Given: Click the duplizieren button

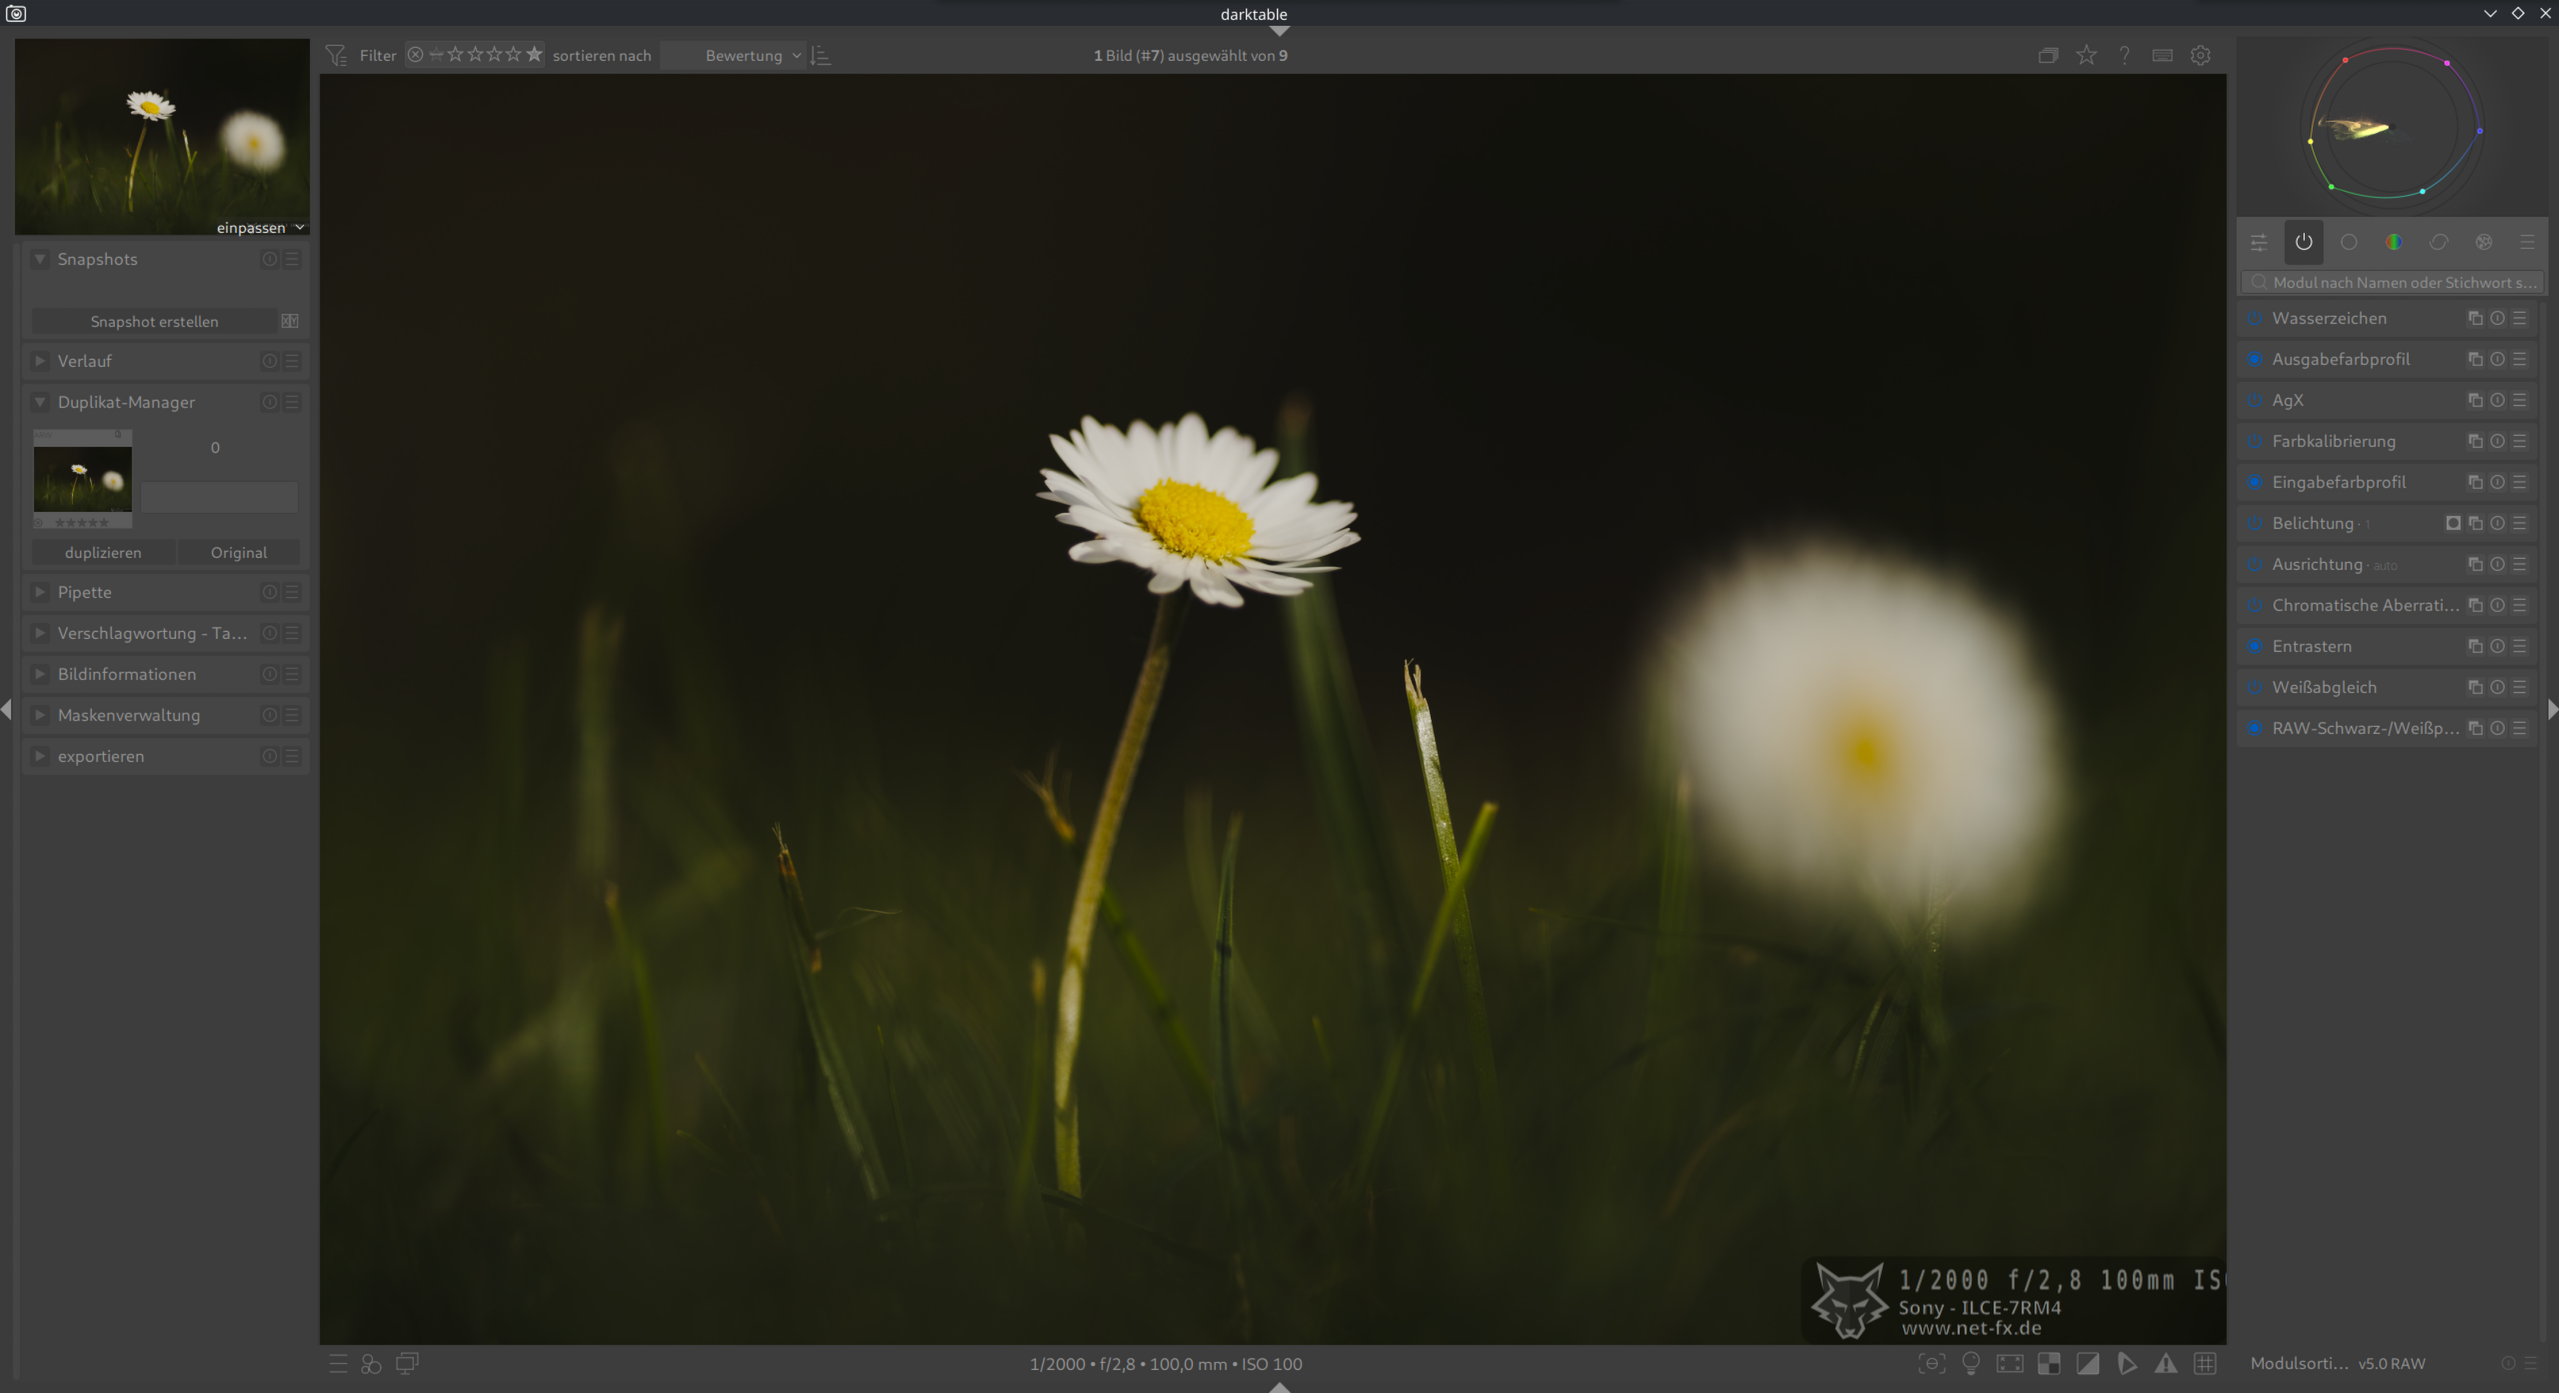Looking at the screenshot, I should [103, 552].
